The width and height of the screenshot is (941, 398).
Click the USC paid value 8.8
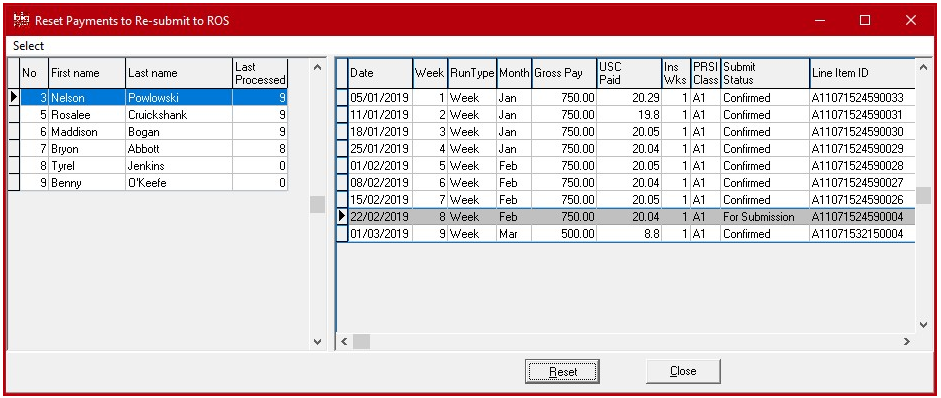coord(629,234)
